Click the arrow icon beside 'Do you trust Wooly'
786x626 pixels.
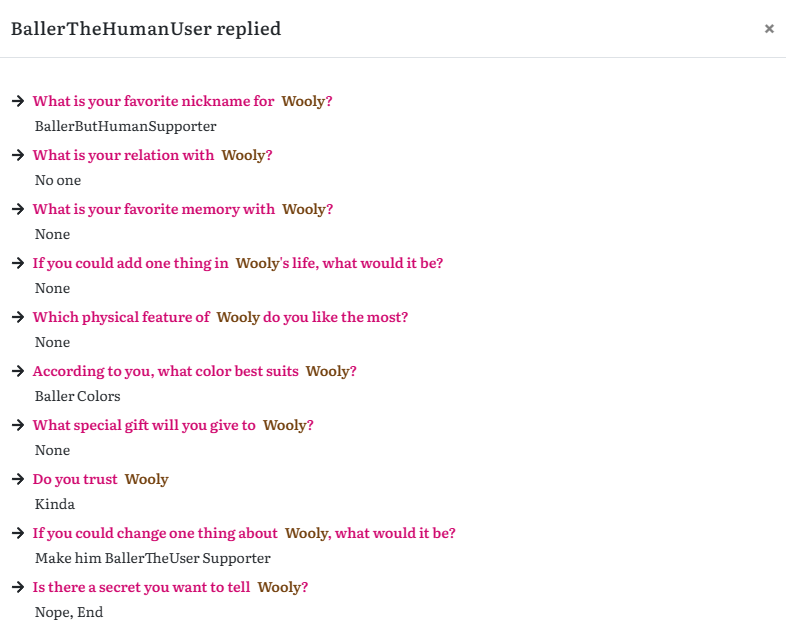point(18,479)
